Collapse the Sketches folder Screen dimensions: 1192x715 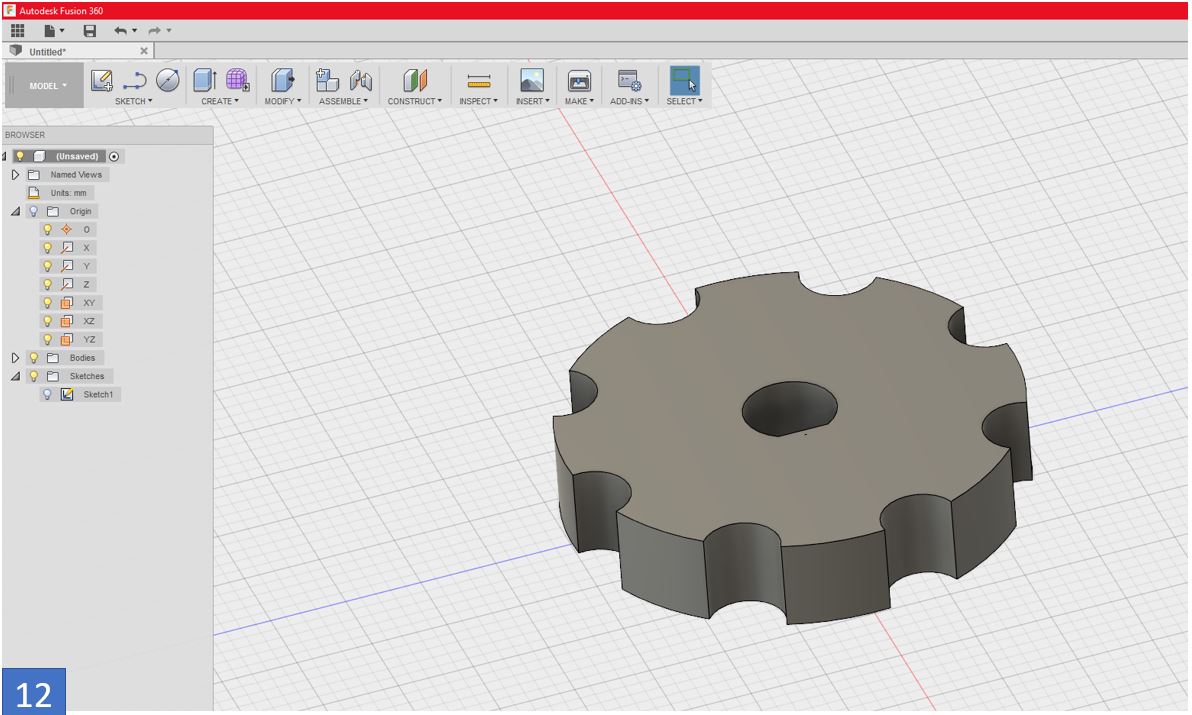pyautogui.click(x=15, y=376)
